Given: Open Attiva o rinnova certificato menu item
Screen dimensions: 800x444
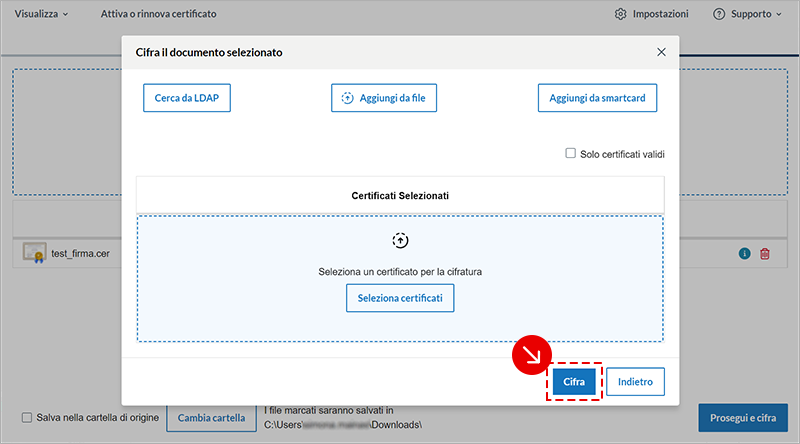Looking at the screenshot, I should coord(158,14).
